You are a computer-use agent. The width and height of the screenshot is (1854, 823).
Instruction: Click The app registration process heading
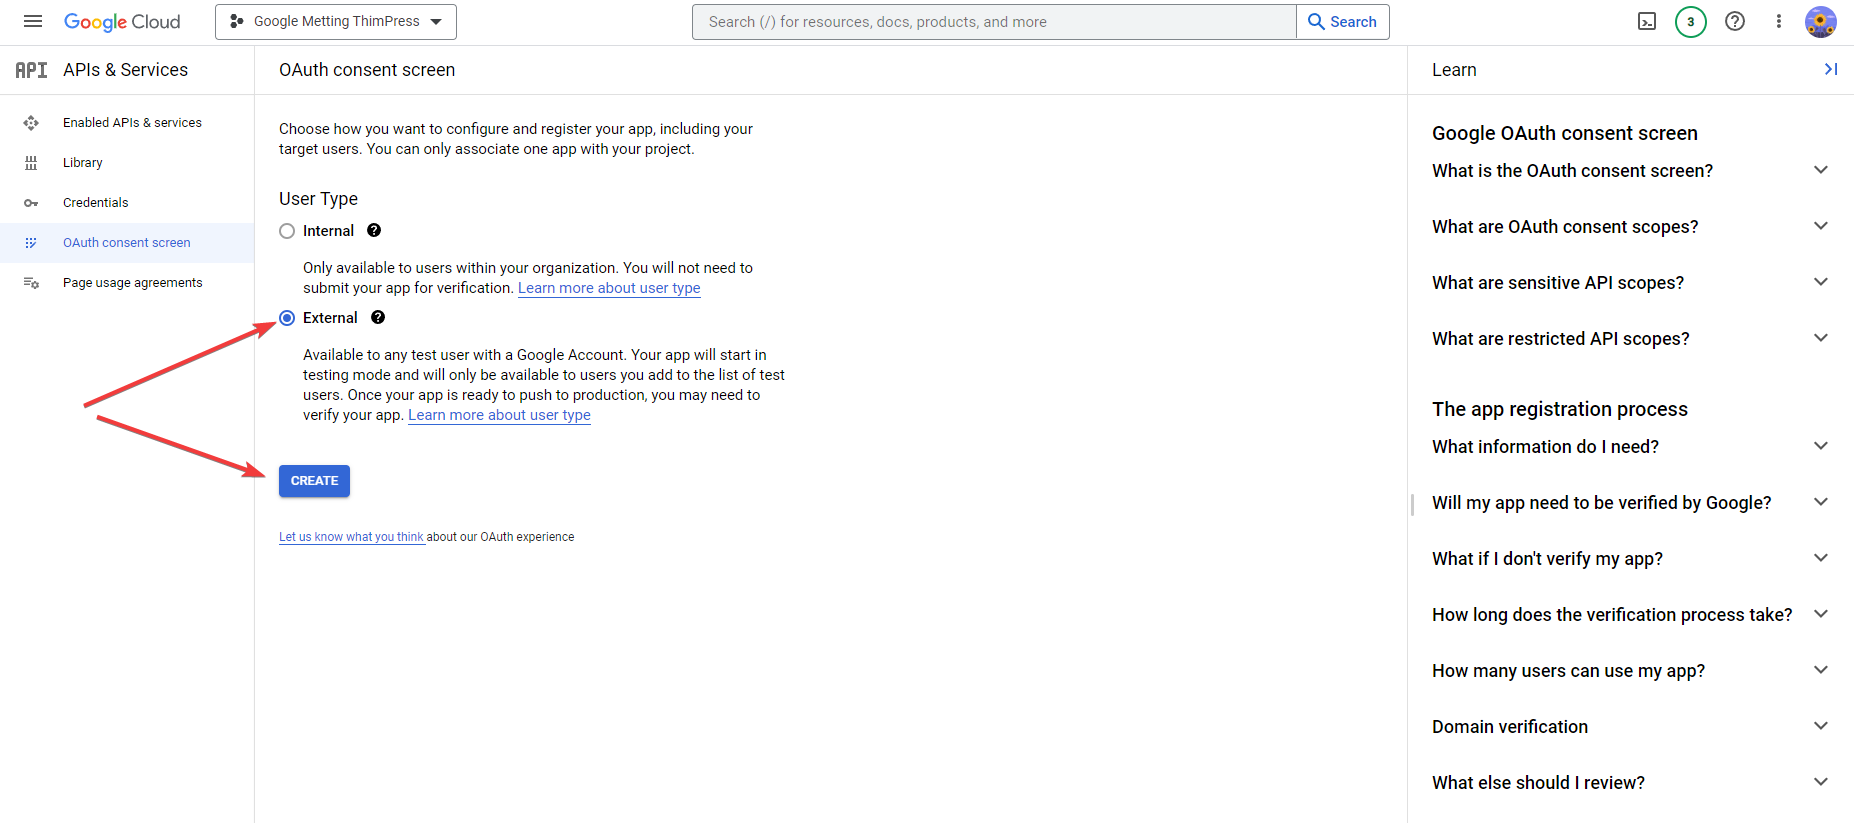click(x=1560, y=409)
